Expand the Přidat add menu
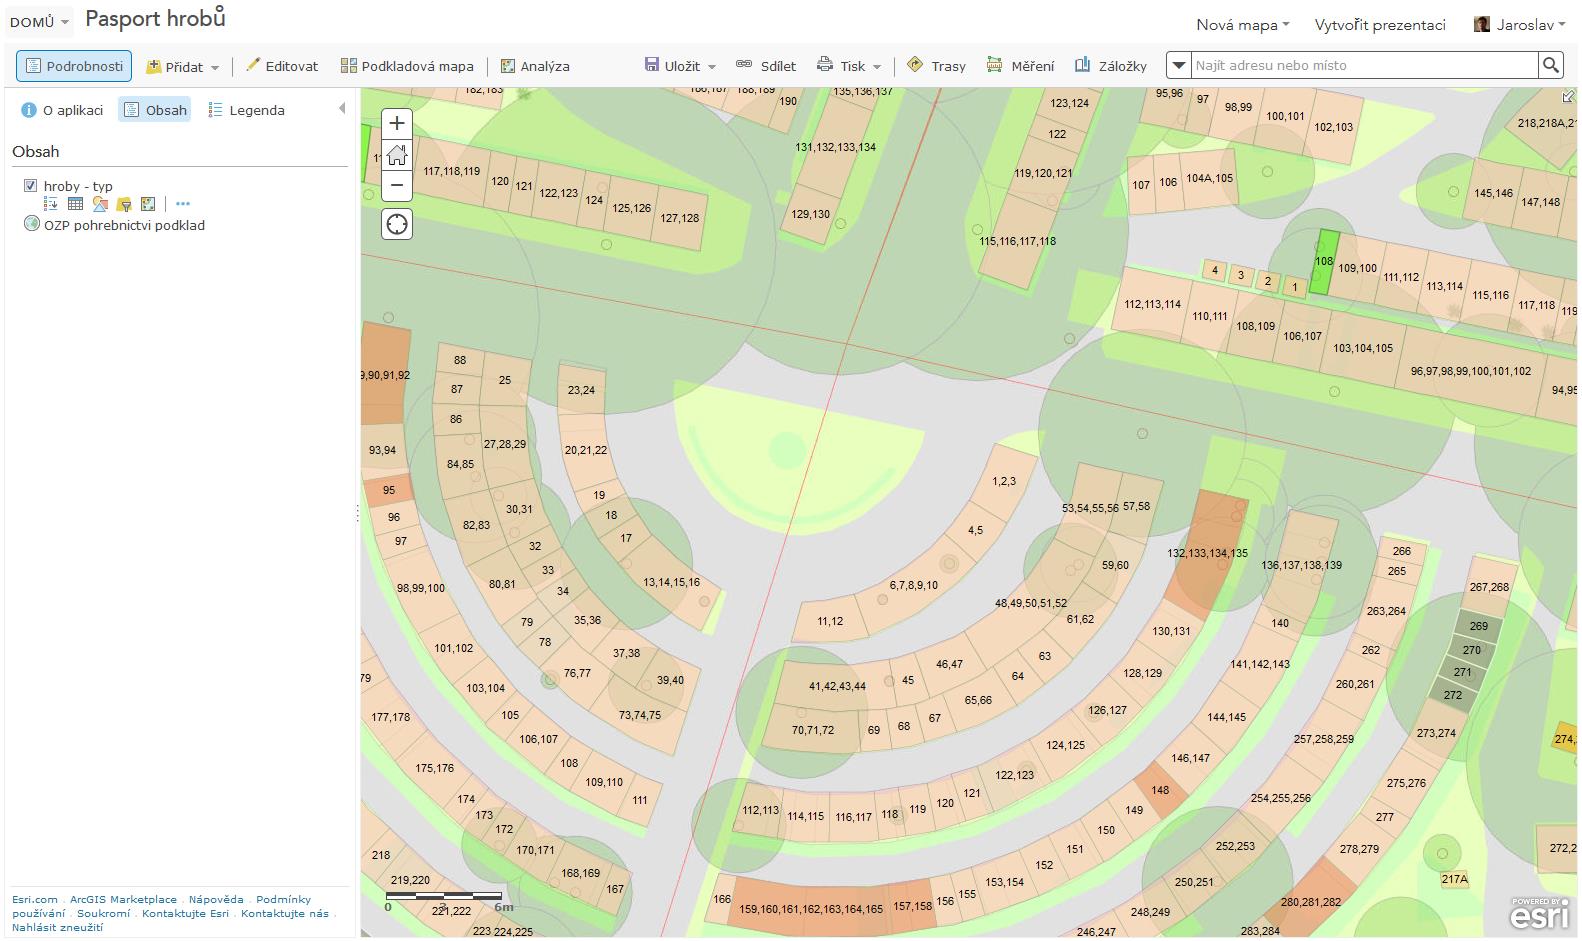 (182, 67)
